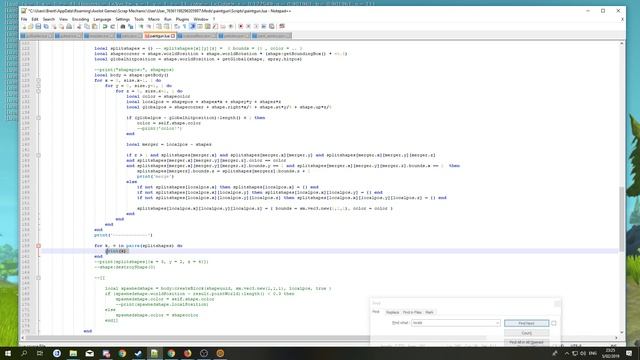This screenshot has width=640, height=360.
Task: Open the Language menu
Action: tap(102, 19)
